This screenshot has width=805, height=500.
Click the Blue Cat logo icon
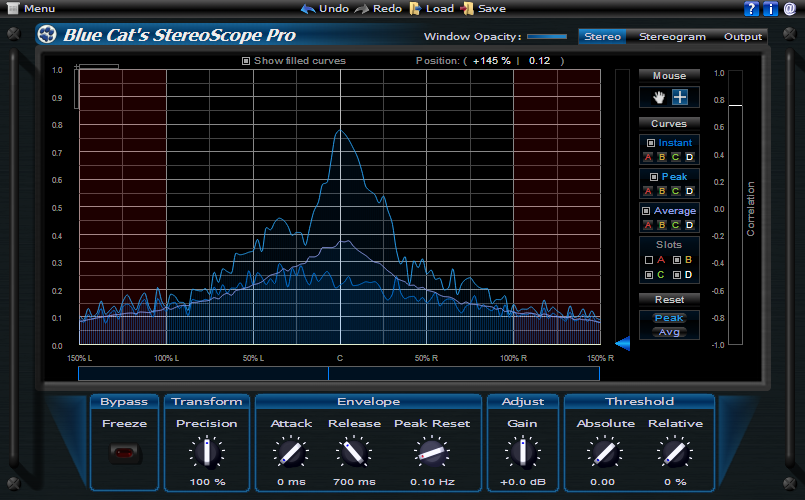[47, 35]
